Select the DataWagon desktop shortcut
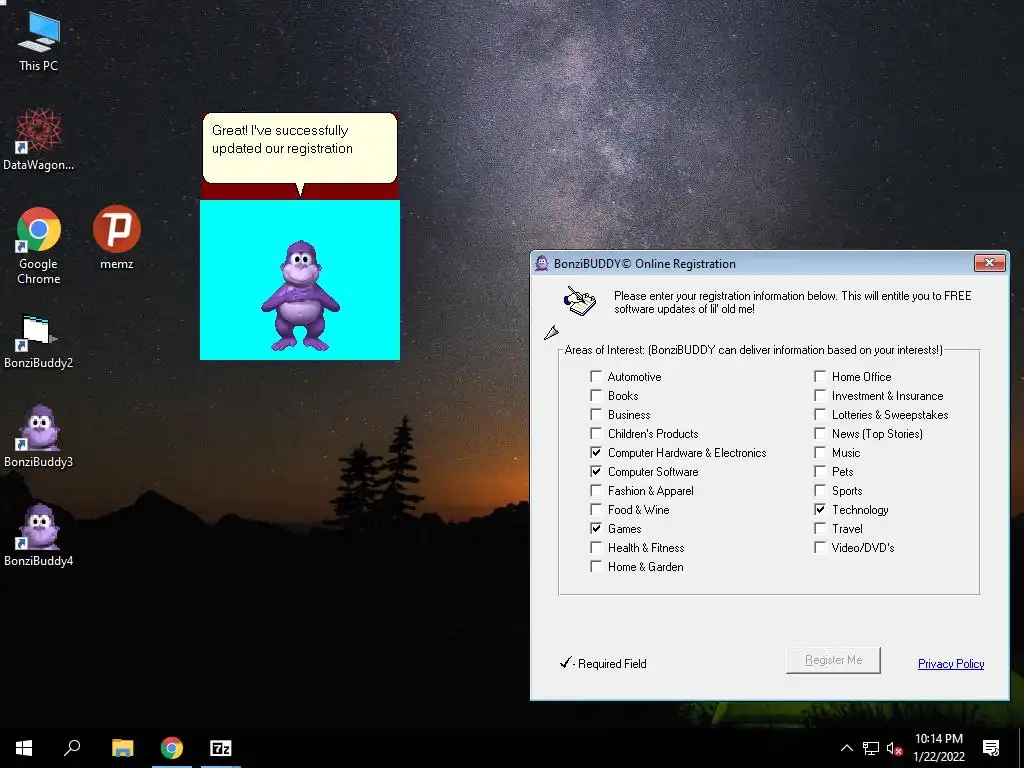The width and height of the screenshot is (1024, 768). tap(39, 139)
